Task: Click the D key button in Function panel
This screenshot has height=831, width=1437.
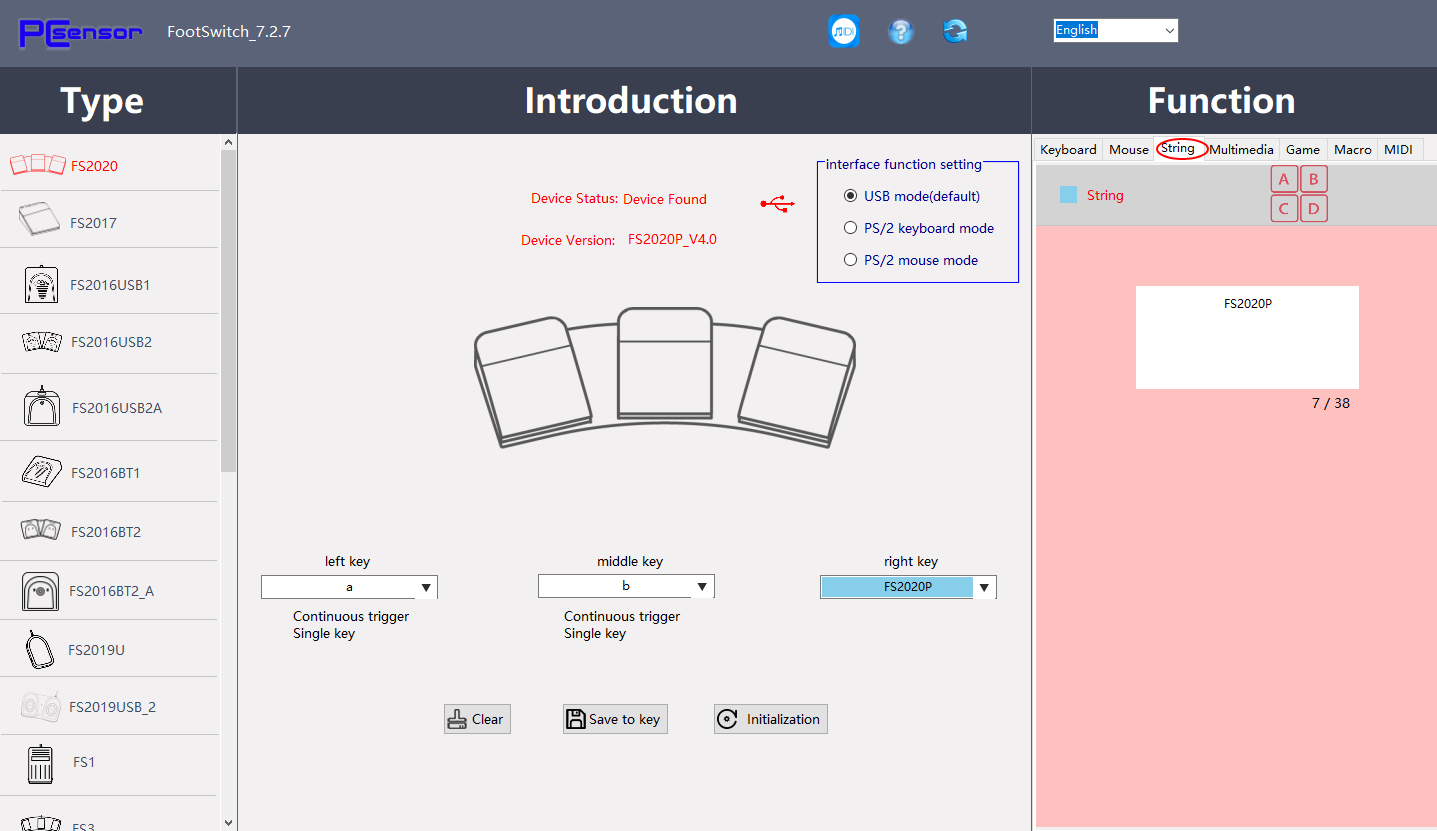Action: [x=1314, y=209]
